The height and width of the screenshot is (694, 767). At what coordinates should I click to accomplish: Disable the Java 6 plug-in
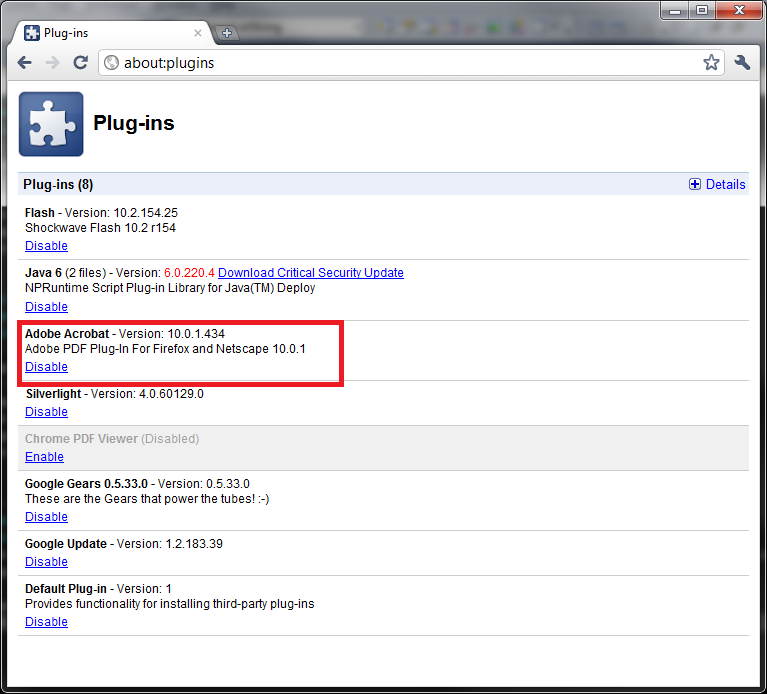click(x=46, y=307)
